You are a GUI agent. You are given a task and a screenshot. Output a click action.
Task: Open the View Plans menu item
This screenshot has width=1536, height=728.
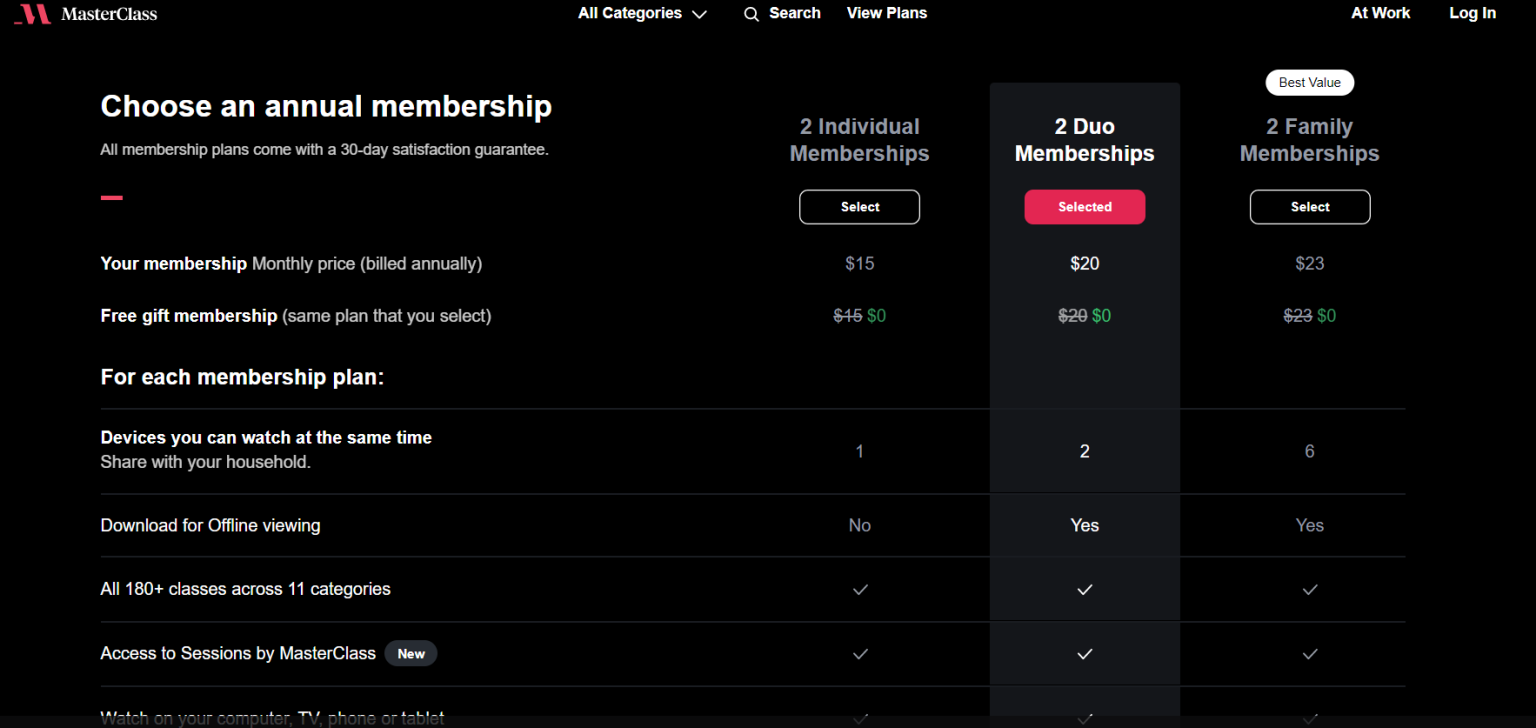tap(886, 13)
